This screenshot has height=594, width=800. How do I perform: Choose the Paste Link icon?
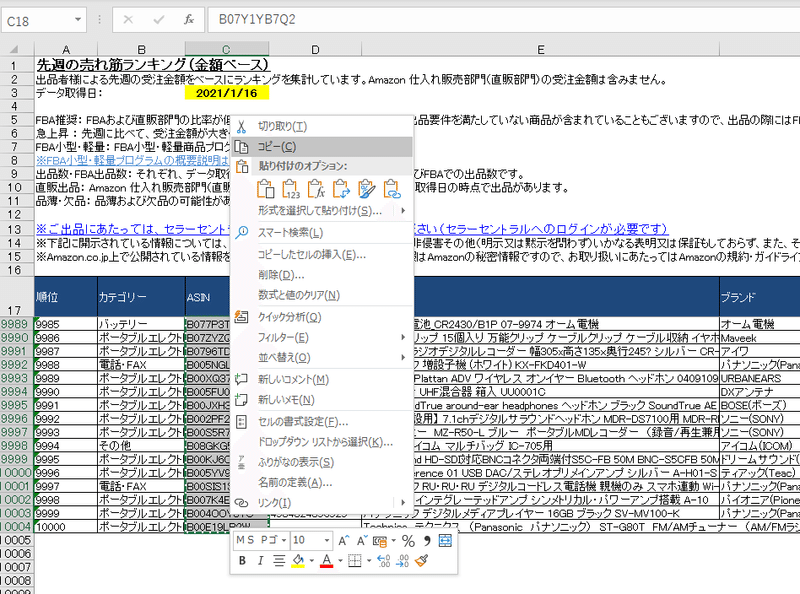point(392,189)
